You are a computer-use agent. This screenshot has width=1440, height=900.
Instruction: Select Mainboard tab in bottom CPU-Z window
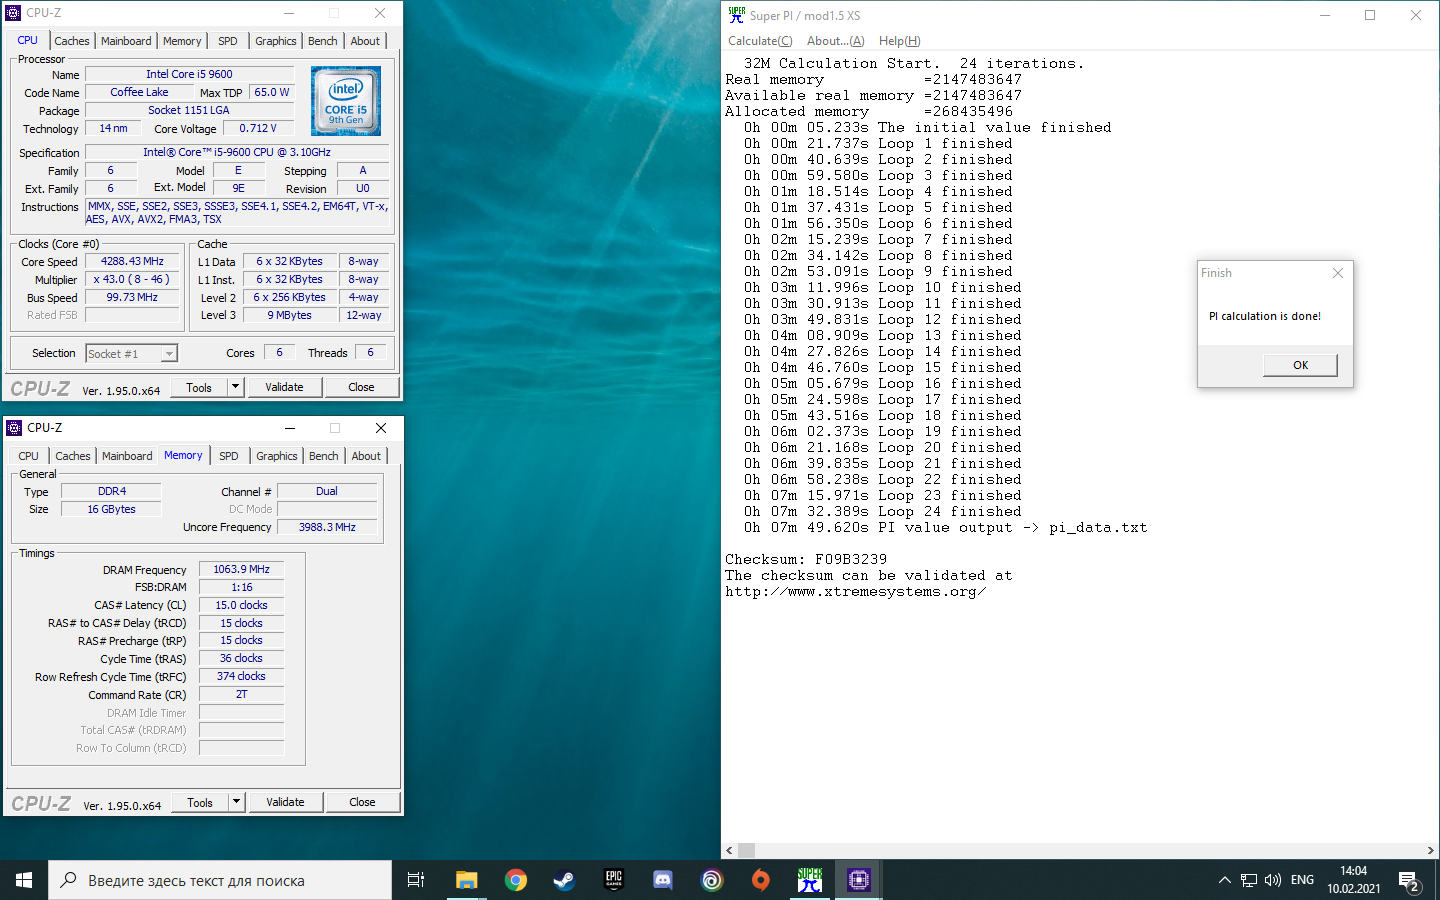pyautogui.click(x=127, y=456)
